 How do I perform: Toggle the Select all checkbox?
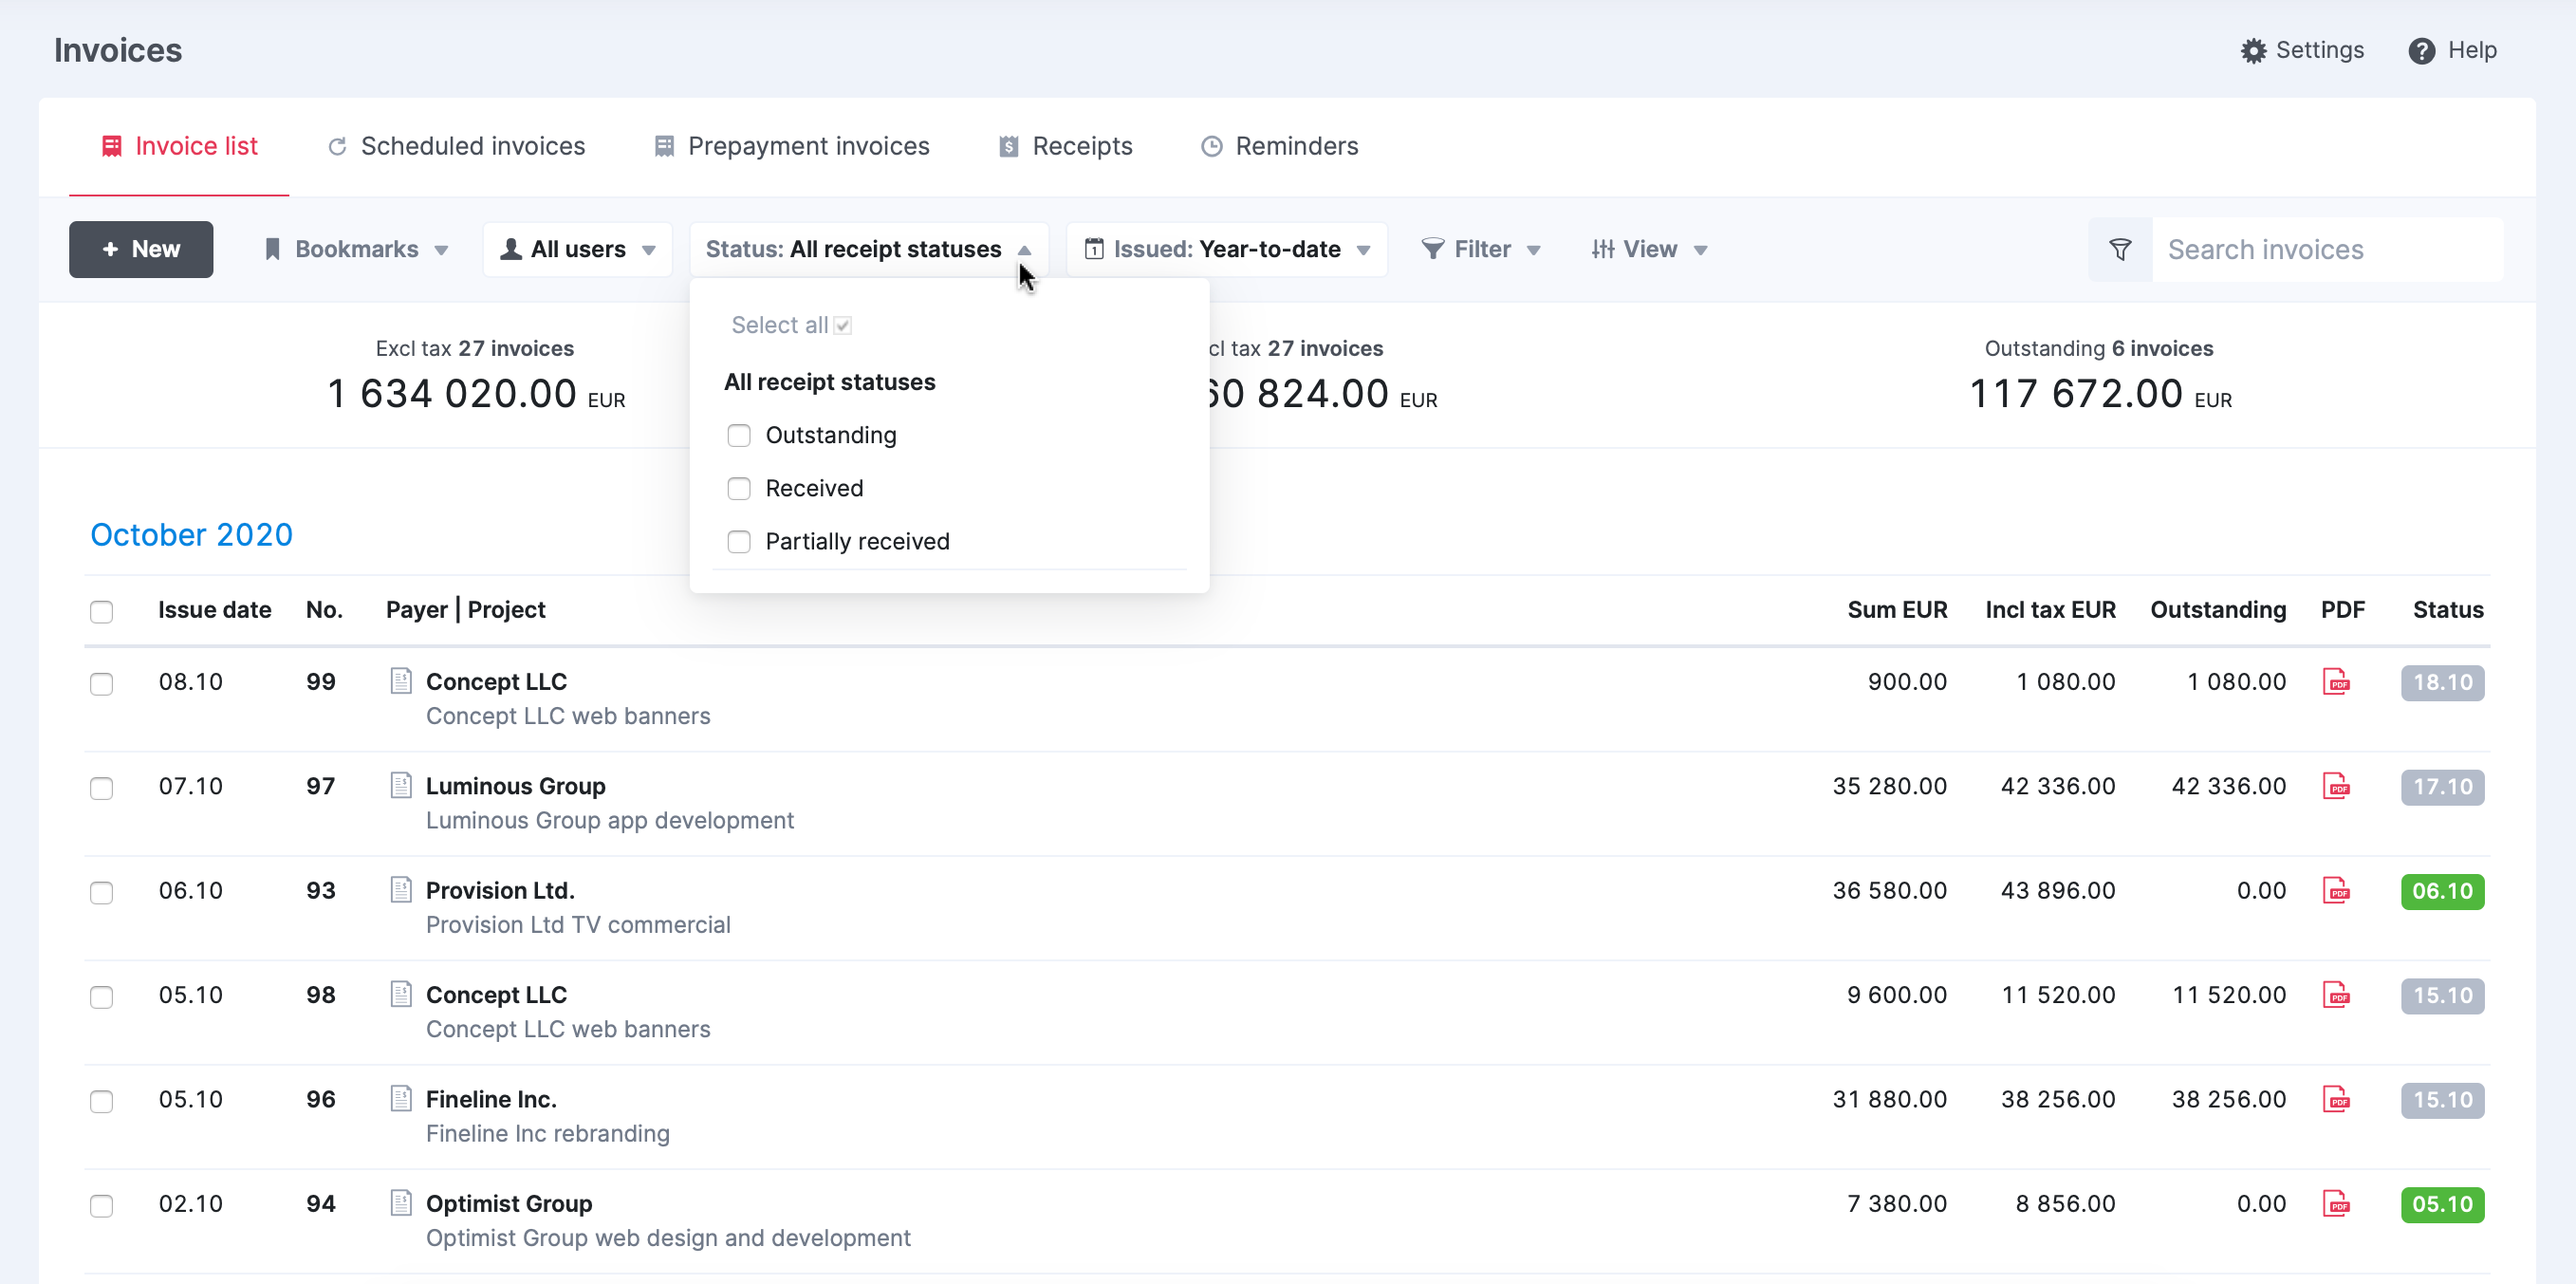(843, 325)
